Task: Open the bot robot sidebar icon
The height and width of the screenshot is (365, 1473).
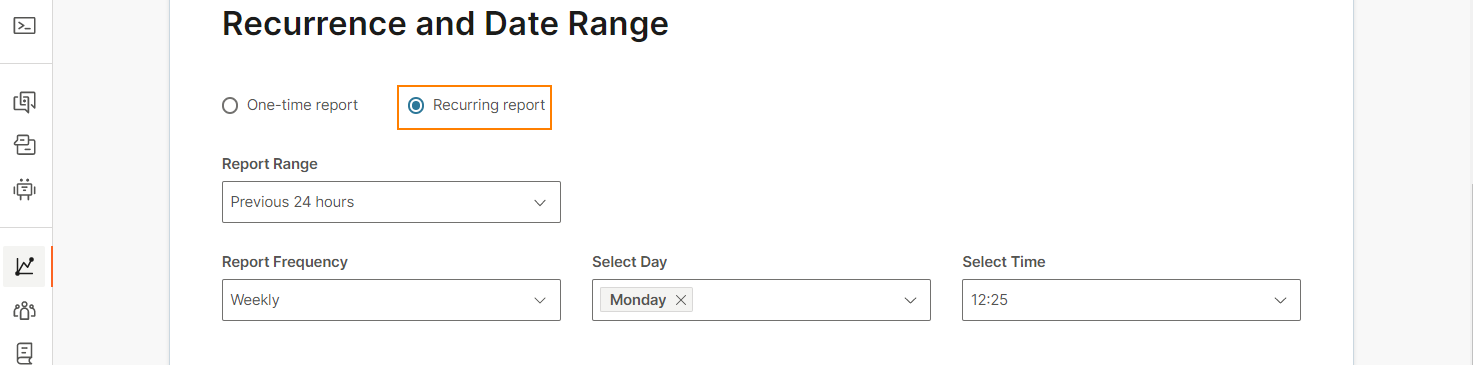Action: point(25,188)
